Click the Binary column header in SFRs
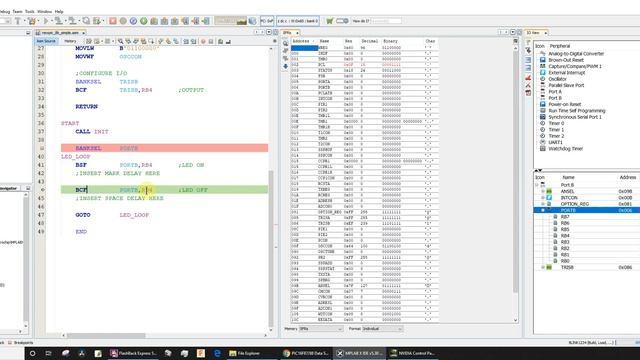640x360 pixels. click(x=390, y=41)
